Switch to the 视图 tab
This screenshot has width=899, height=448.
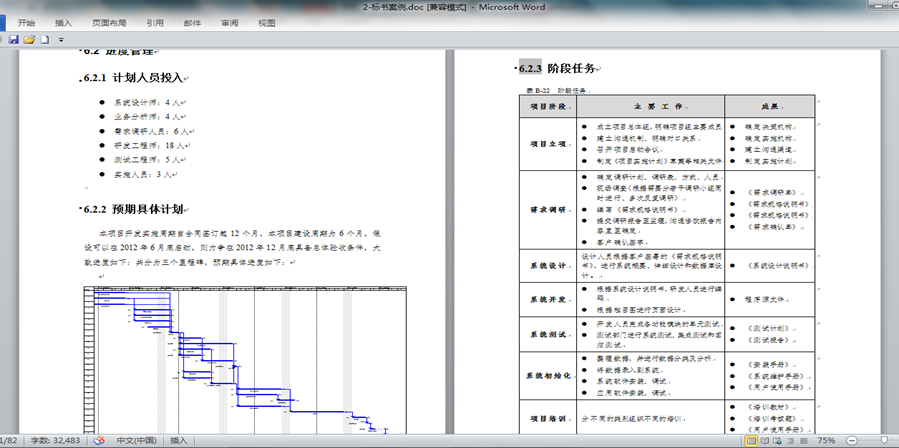[x=267, y=24]
